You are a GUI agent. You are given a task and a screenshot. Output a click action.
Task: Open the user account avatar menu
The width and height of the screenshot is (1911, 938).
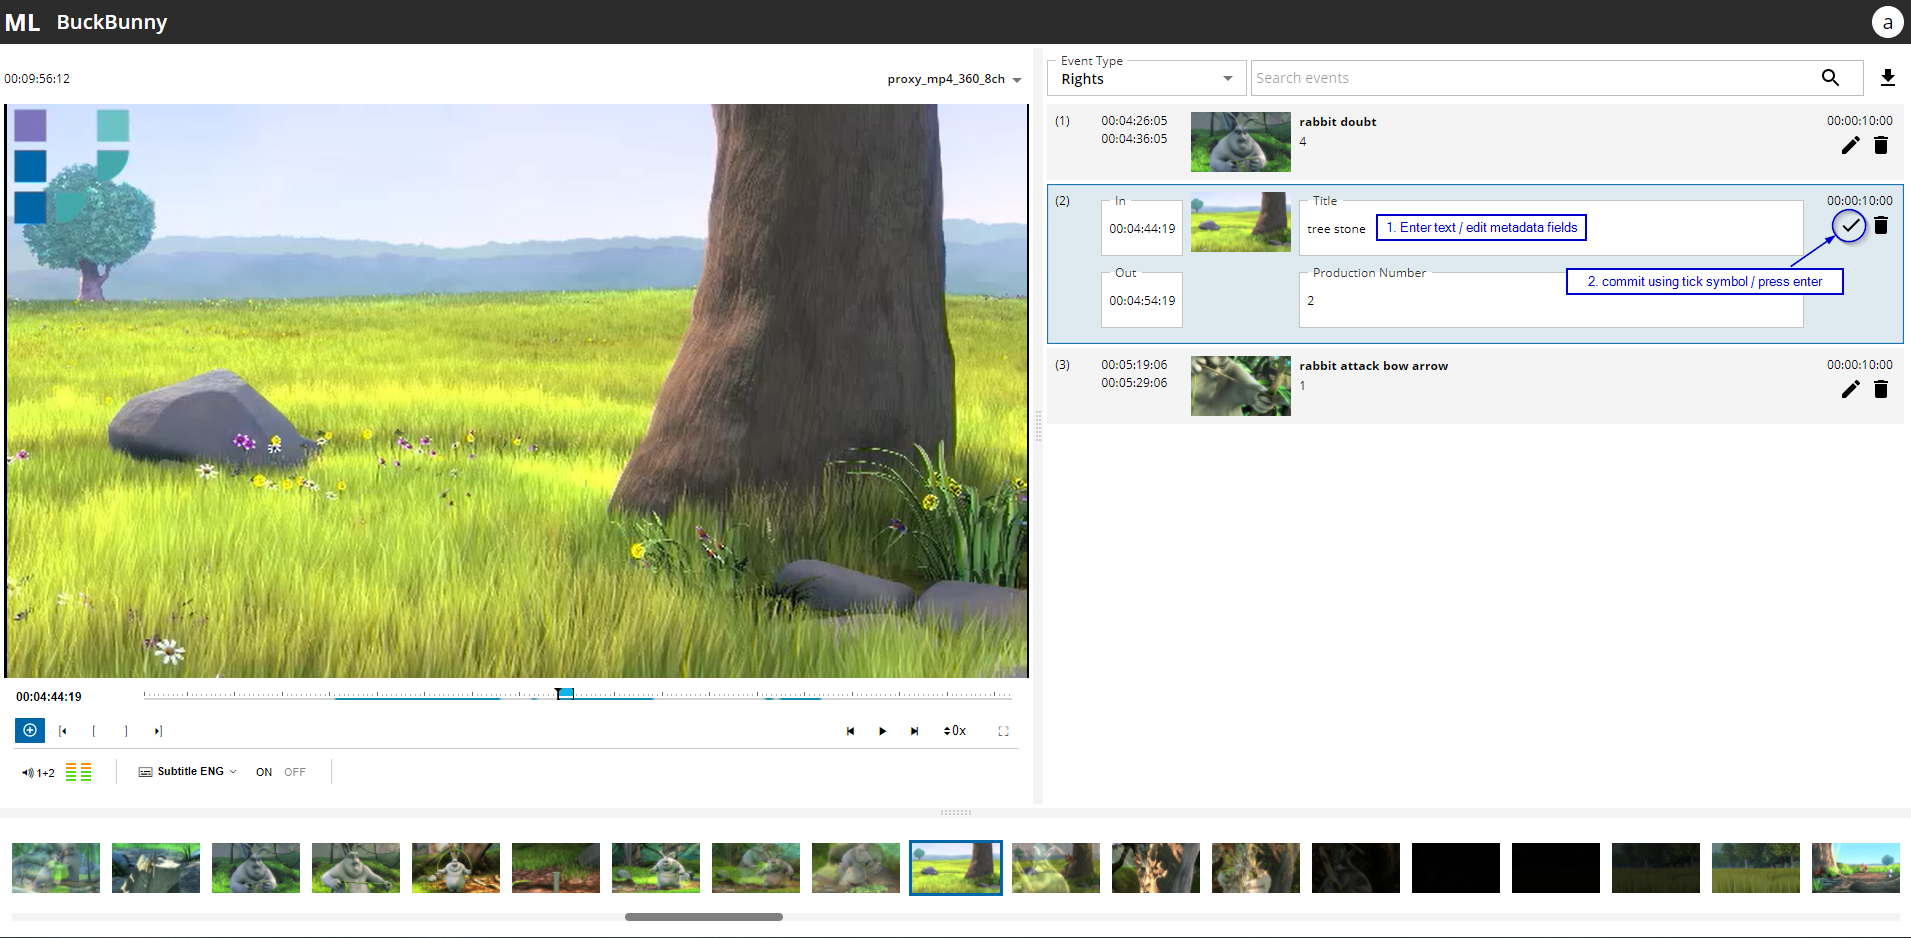coord(1887,22)
